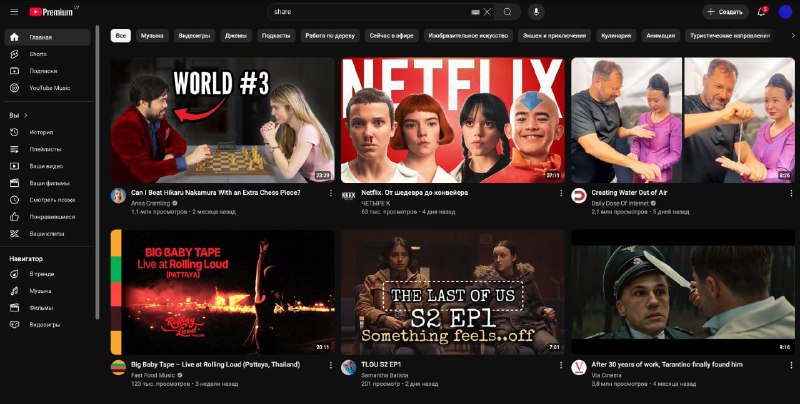Open the blue account avatar menu
The width and height of the screenshot is (800, 404).
pos(785,12)
